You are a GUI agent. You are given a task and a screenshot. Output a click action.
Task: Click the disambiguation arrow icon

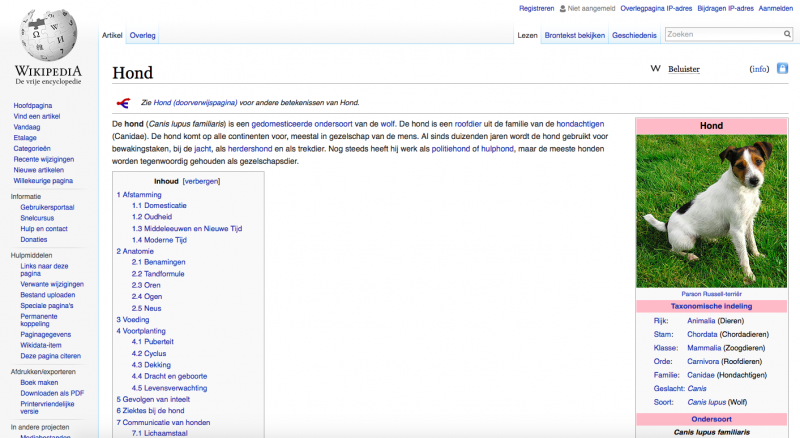(123, 103)
